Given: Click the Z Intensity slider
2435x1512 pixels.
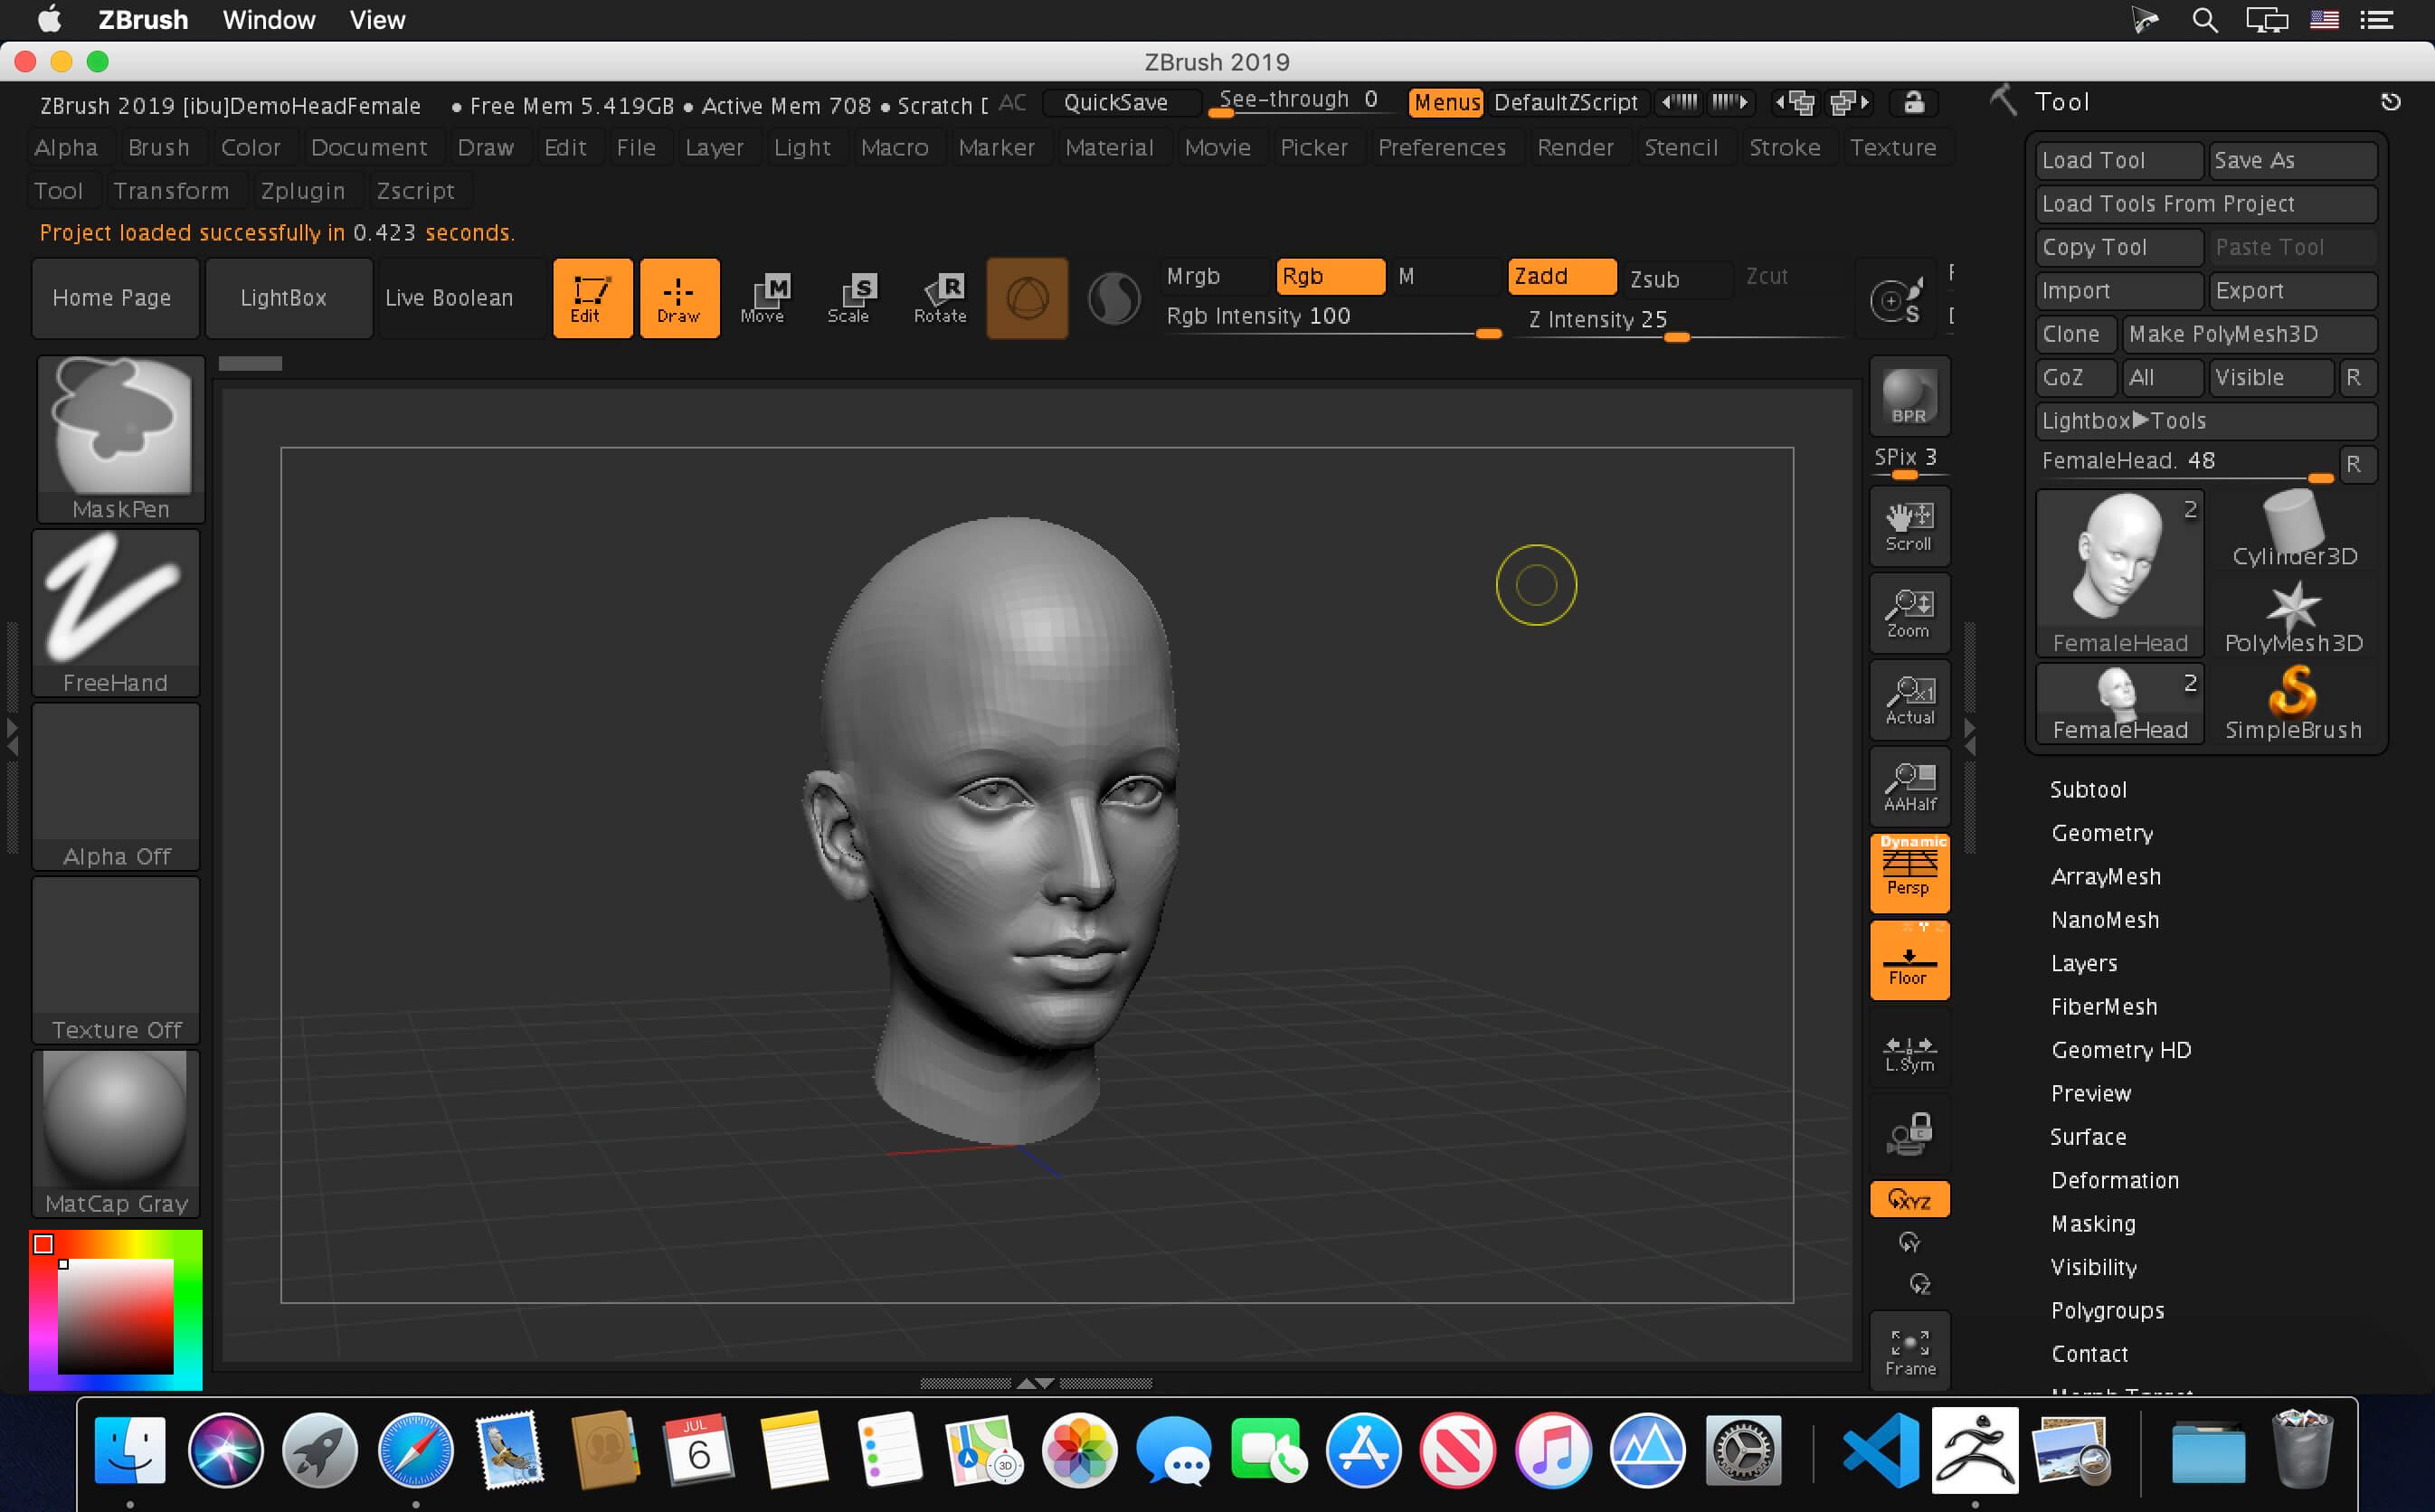Looking at the screenshot, I should [1677, 320].
